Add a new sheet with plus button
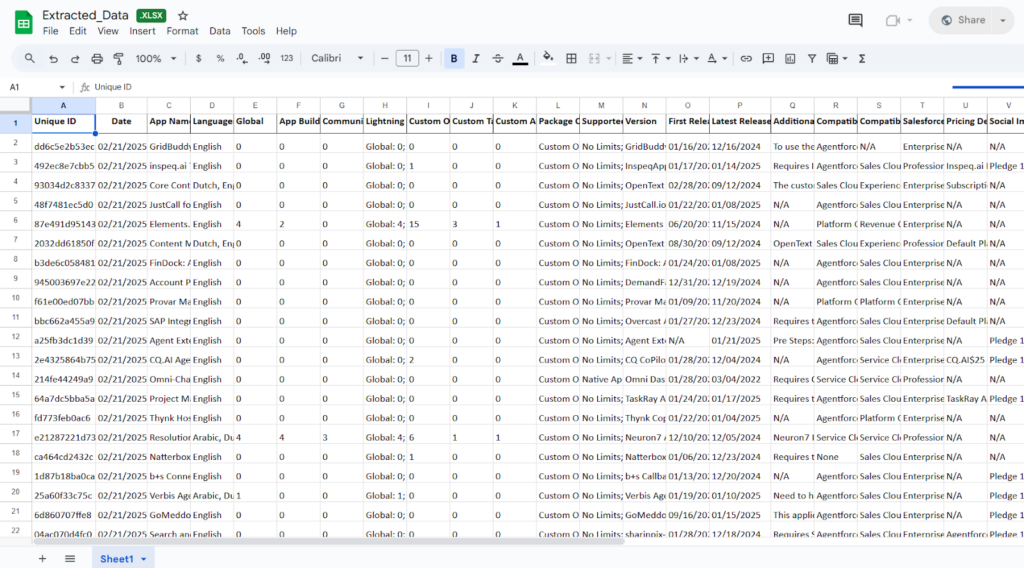This screenshot has width=1024, height=568. pos(42,558)
